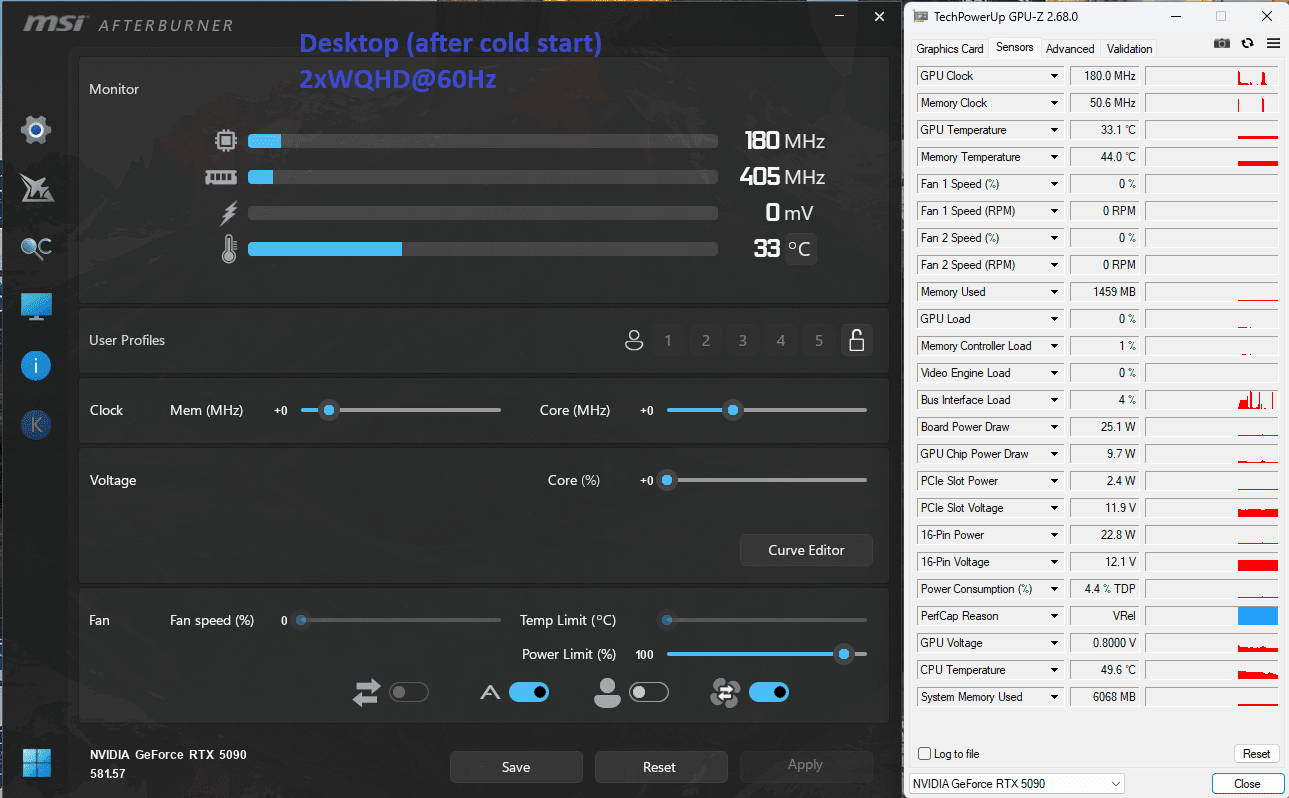Click the profile lock icon
This screenshot has height=798, width=1289.
(x=856, y=341)
